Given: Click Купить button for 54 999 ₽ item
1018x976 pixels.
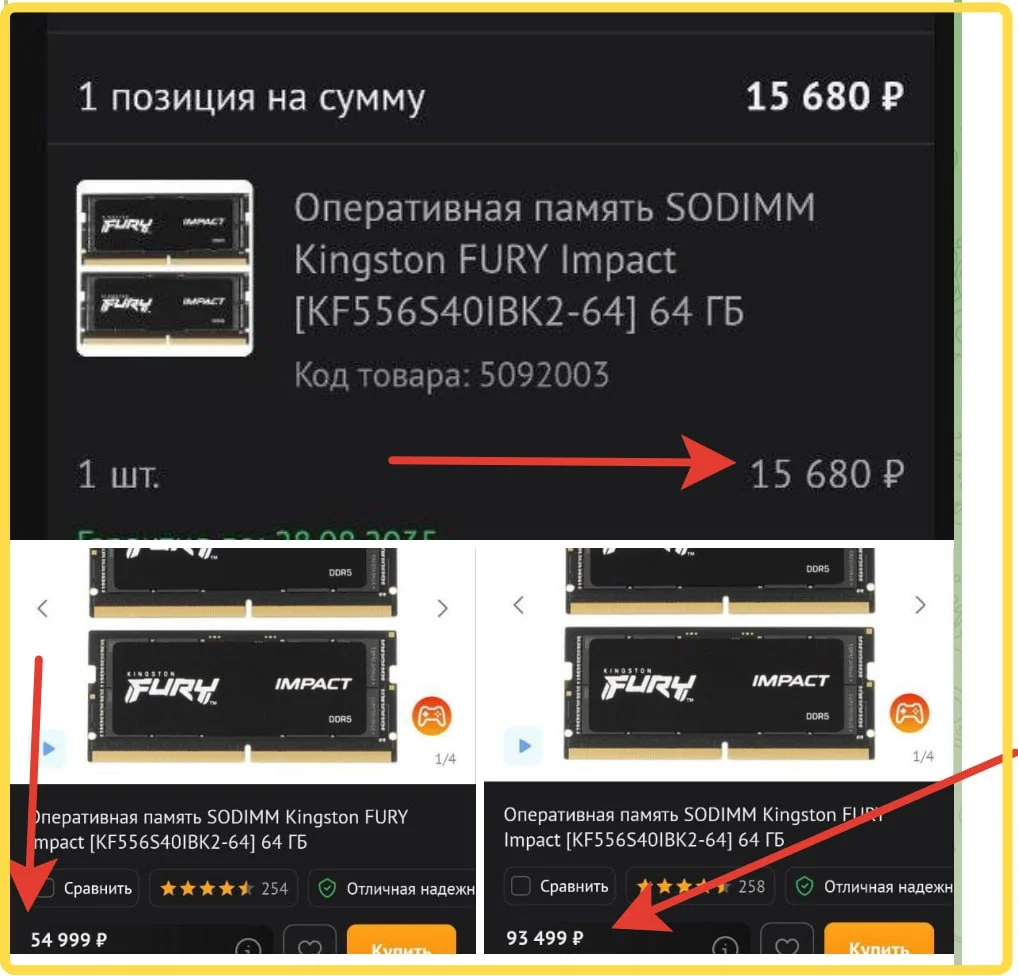Looking at the screenshot, I should pos(401,941).
